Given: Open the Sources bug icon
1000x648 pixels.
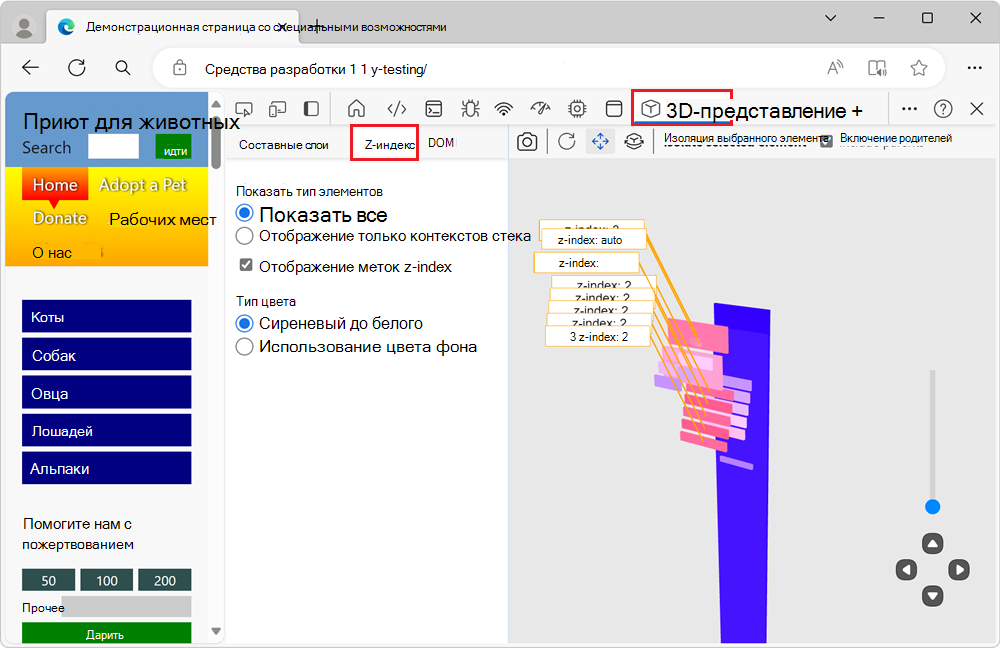Looking at the screenshot, I should (x=470, y=109).
